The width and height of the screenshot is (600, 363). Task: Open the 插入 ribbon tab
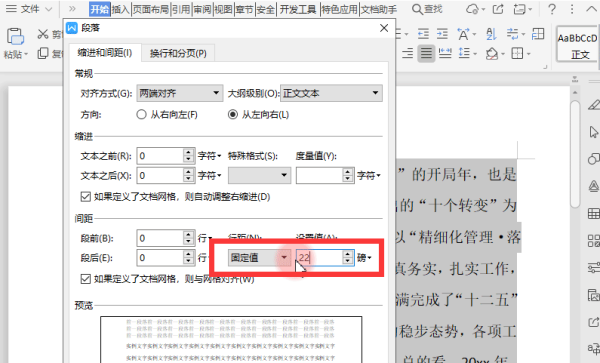pyautogui.click(x=121, y=9)
